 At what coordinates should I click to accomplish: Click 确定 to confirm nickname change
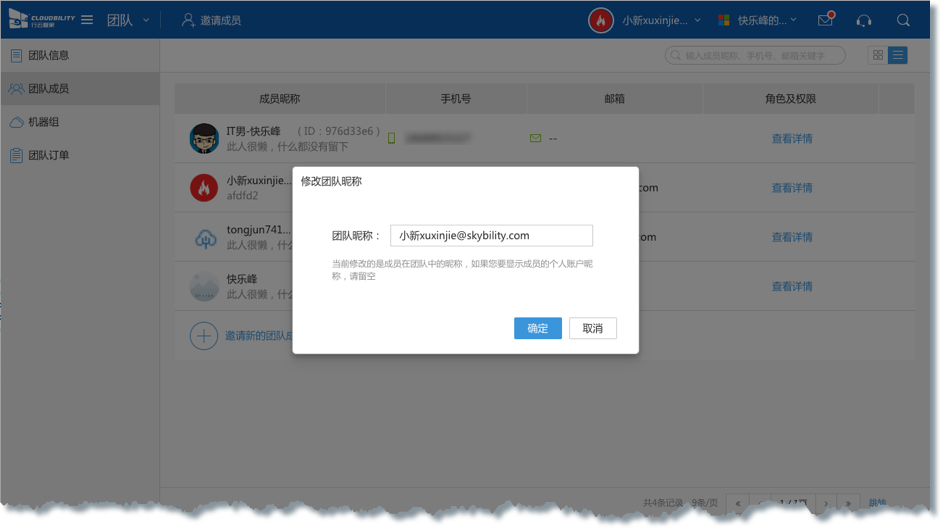pos(538,328)
